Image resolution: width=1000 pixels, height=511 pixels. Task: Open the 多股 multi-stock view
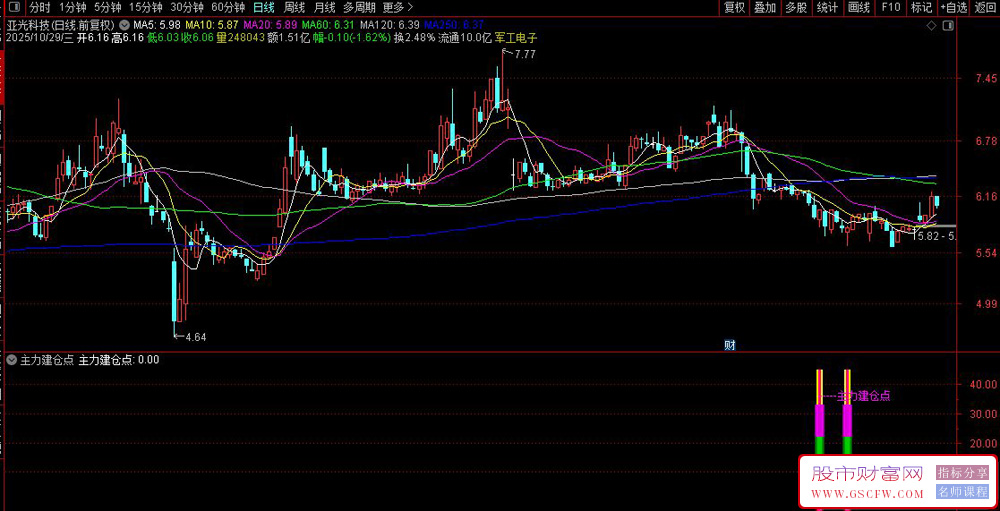(797, 8)
